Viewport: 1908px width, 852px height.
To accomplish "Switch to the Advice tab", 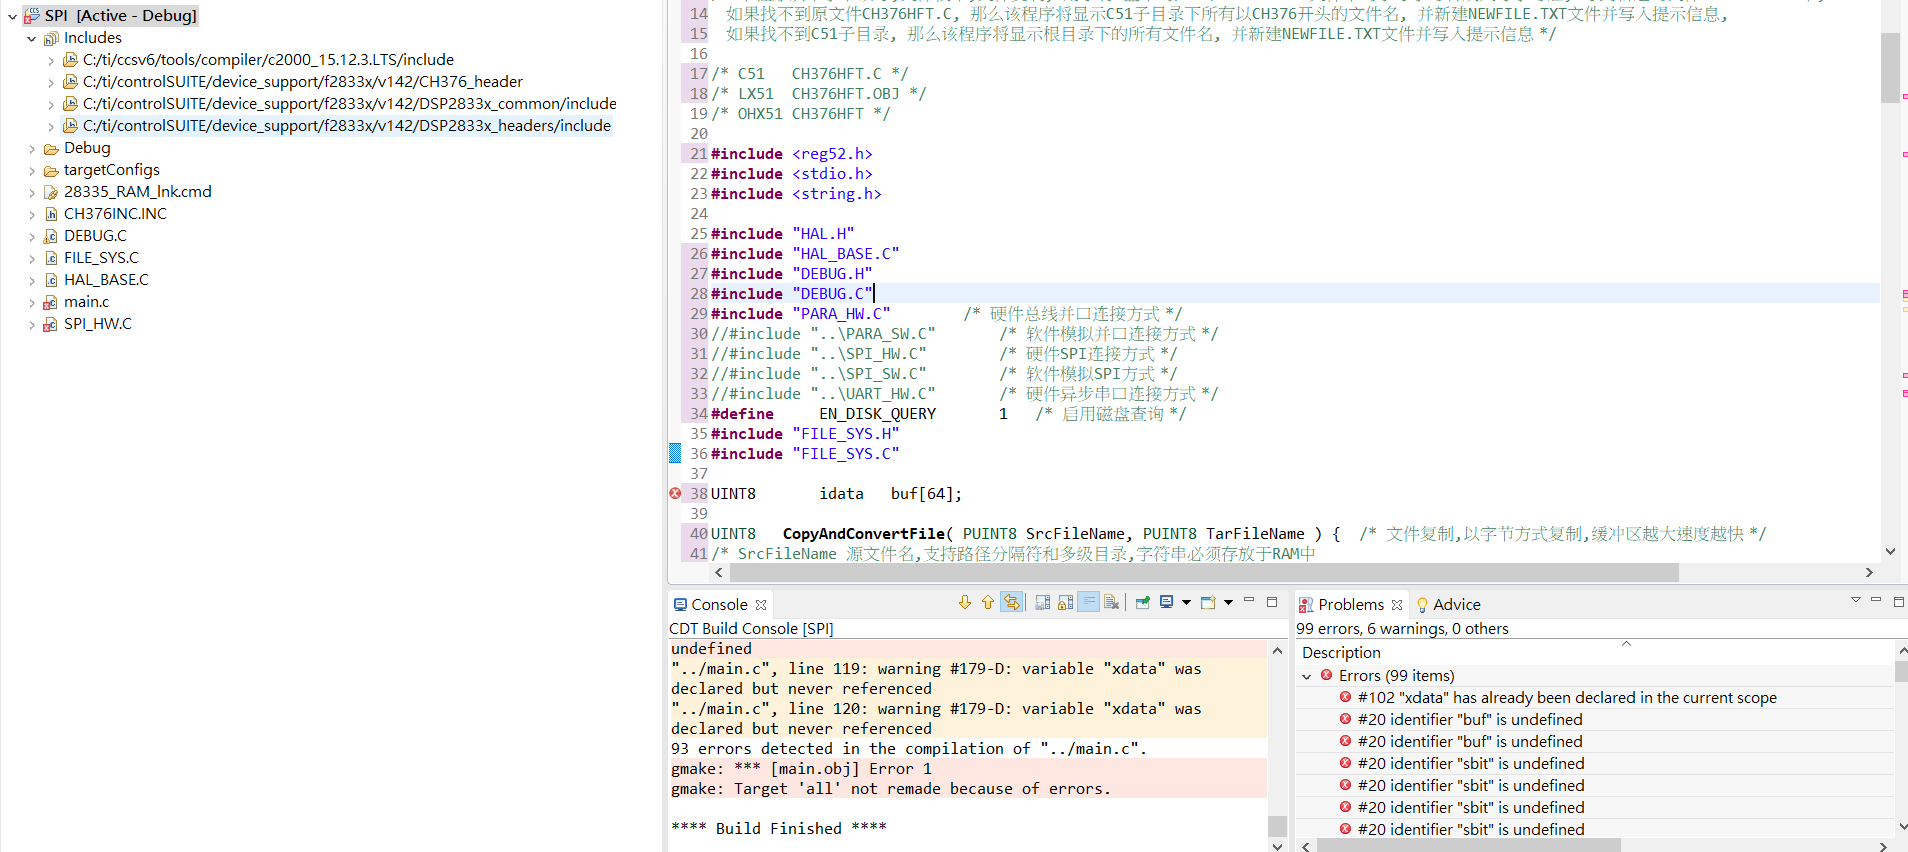I will (x=1448, y=605).
